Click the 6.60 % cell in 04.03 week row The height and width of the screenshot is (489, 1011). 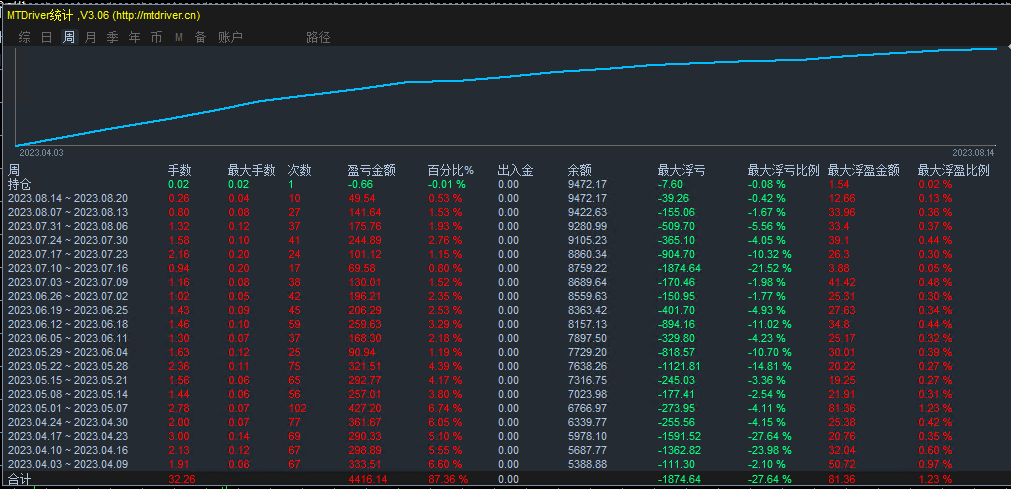point(445,463)
